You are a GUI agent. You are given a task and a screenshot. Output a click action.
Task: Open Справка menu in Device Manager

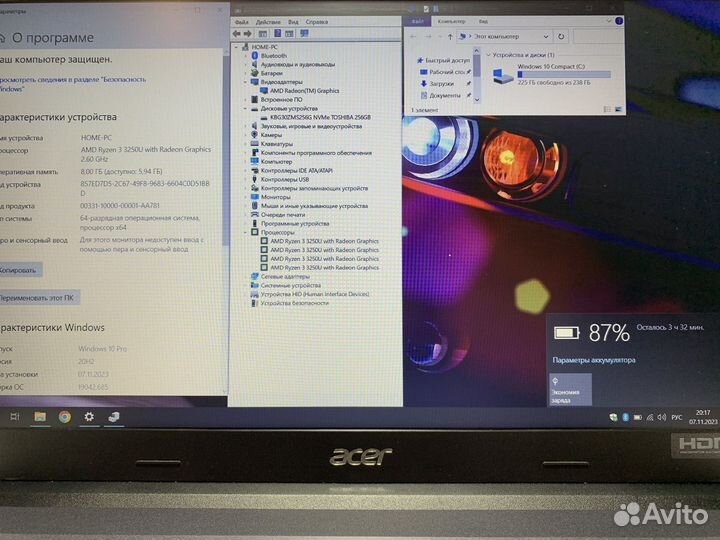coord(317,22)
